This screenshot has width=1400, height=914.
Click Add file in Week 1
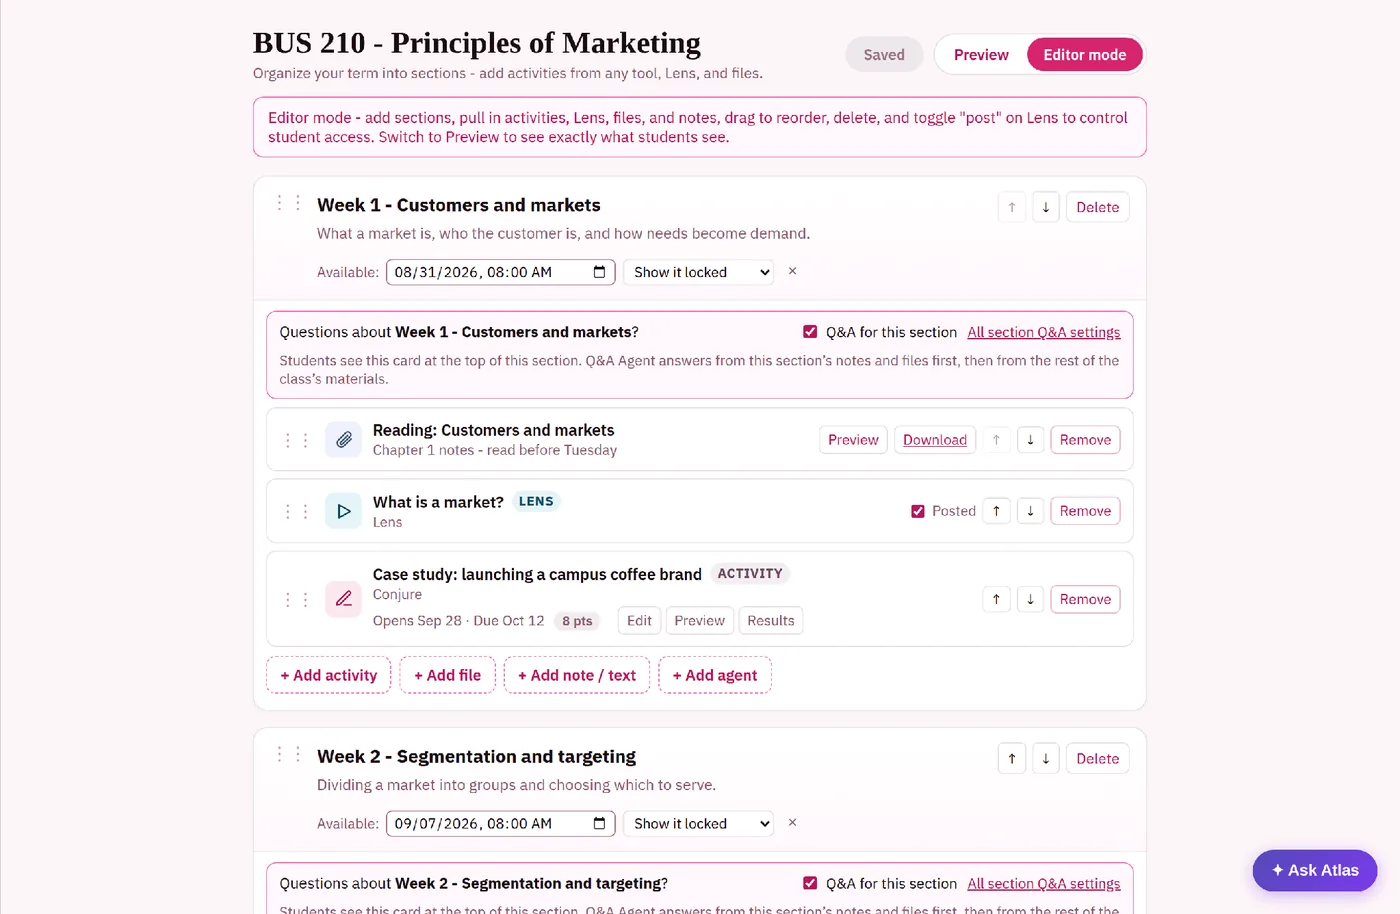[x=447, y=675]
